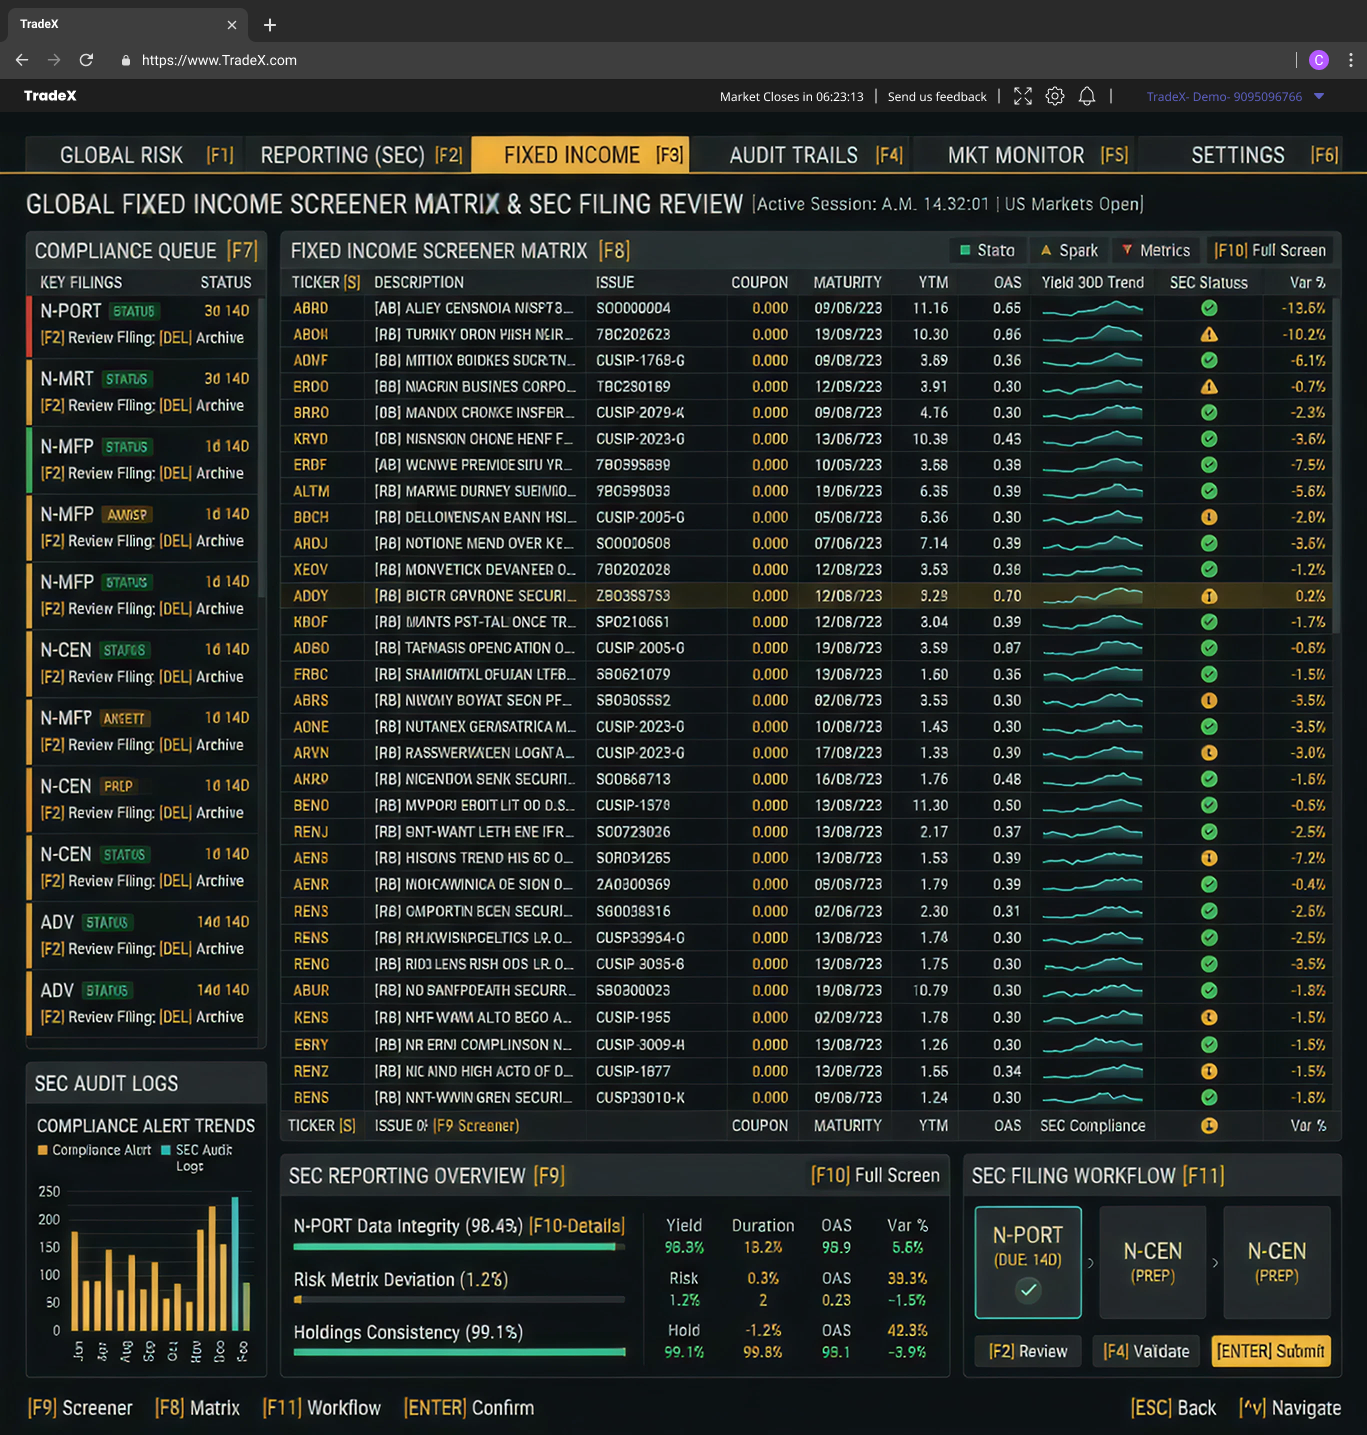
Task: Click the N-PORT Data Integrity progress bar
Action: coord(458,1246)
